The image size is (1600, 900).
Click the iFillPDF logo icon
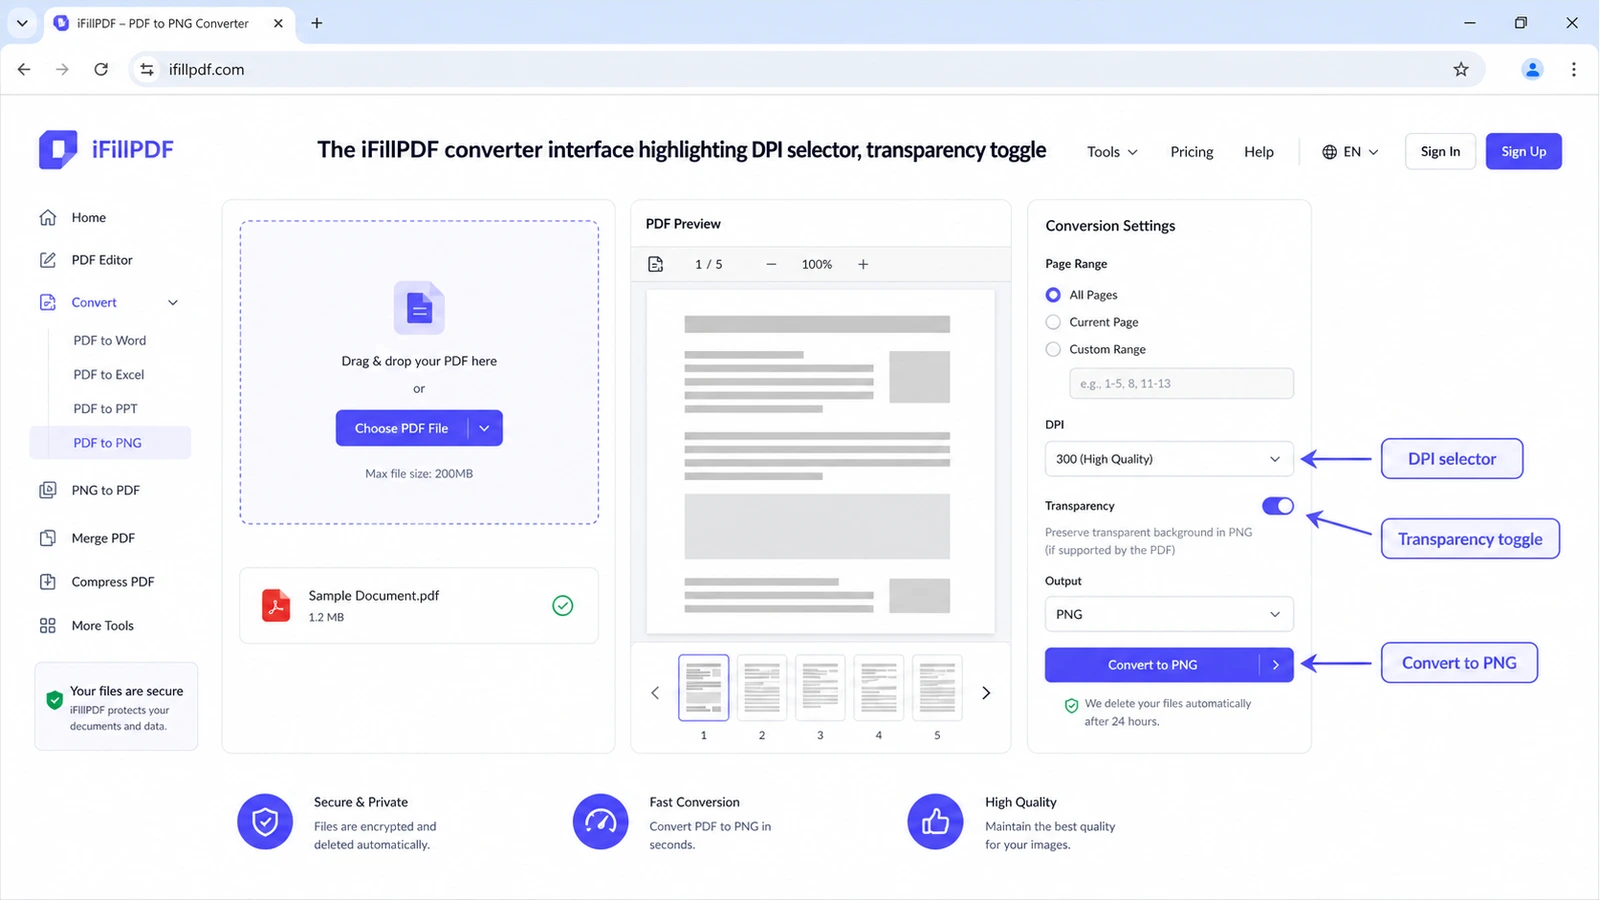click(58, 150)
